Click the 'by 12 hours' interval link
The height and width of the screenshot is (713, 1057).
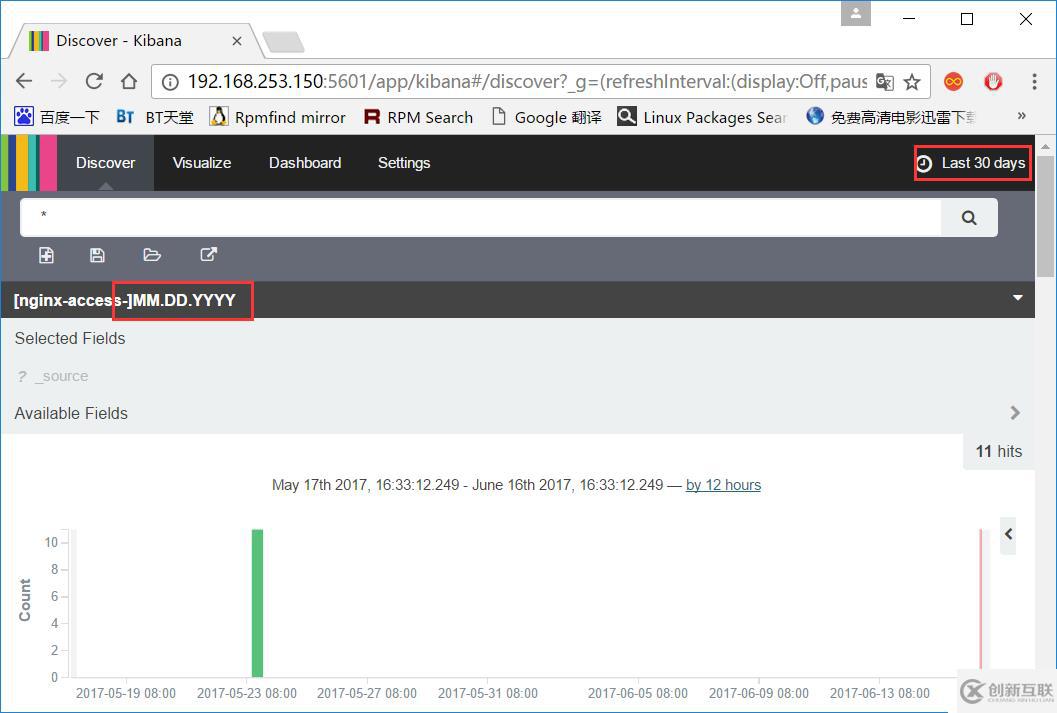point(723,485)
